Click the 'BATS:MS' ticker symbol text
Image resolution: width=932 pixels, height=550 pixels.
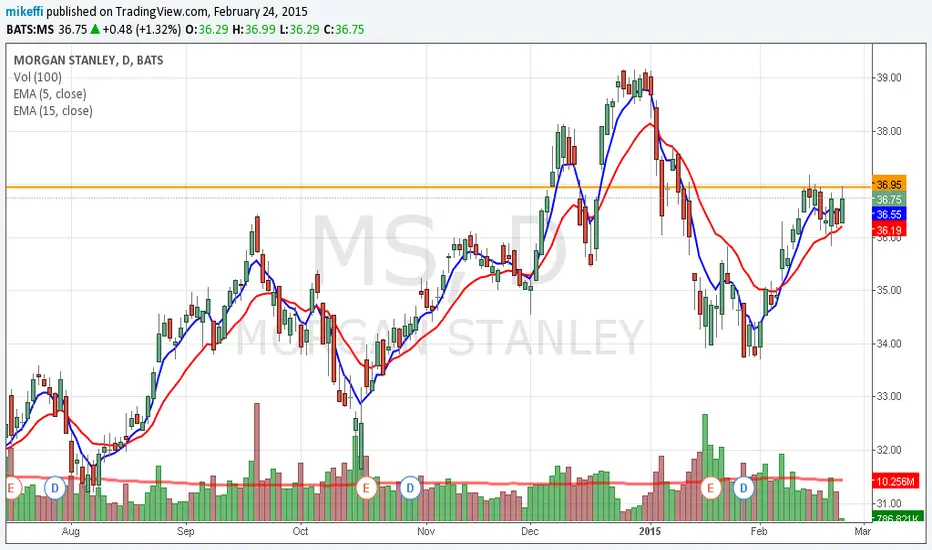(x=30, y=29)
